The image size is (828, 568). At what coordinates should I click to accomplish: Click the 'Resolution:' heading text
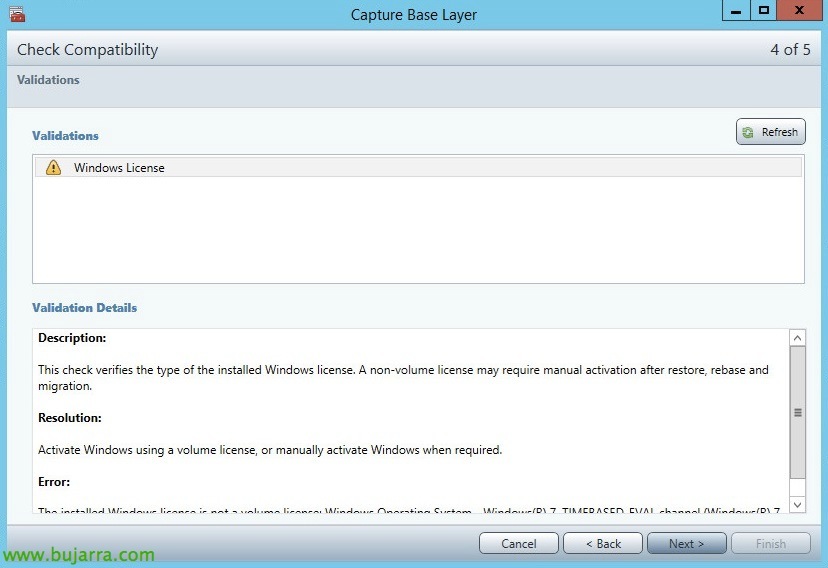[x=70, y=418]
